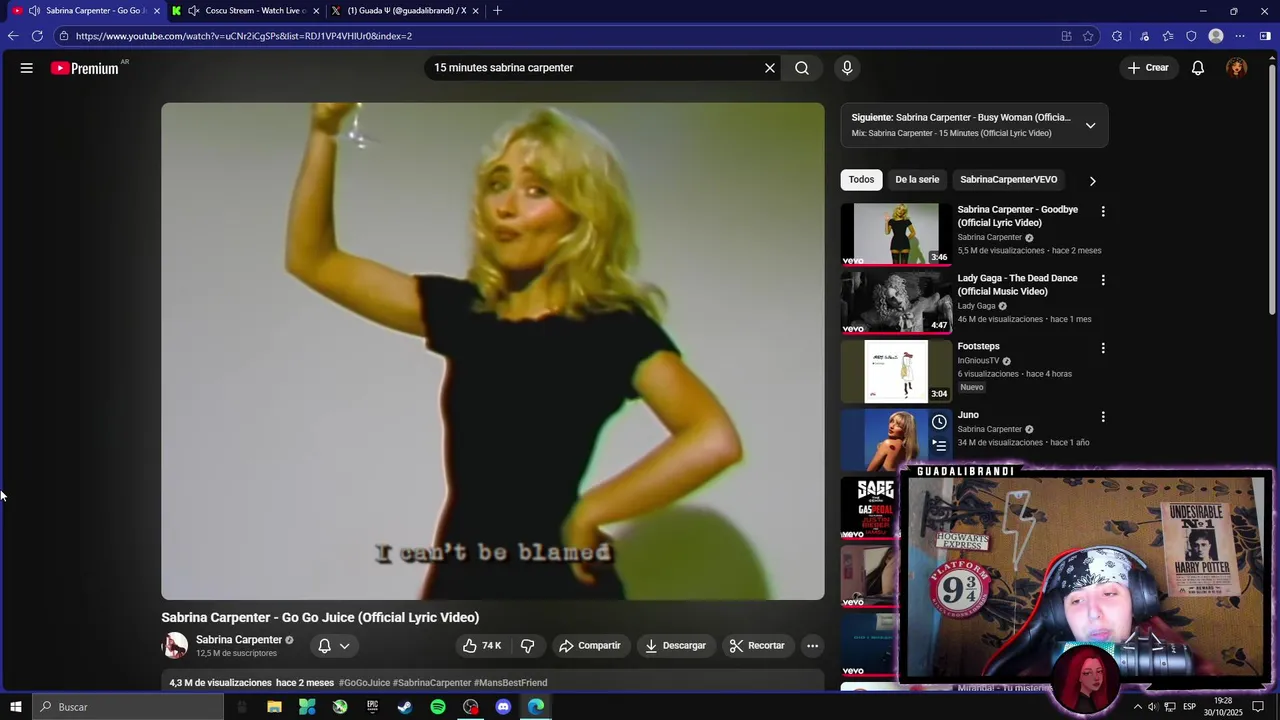1280x720 pixels.
Task: Open the YouTube hamburger guide menu
Action: point(27,68)
